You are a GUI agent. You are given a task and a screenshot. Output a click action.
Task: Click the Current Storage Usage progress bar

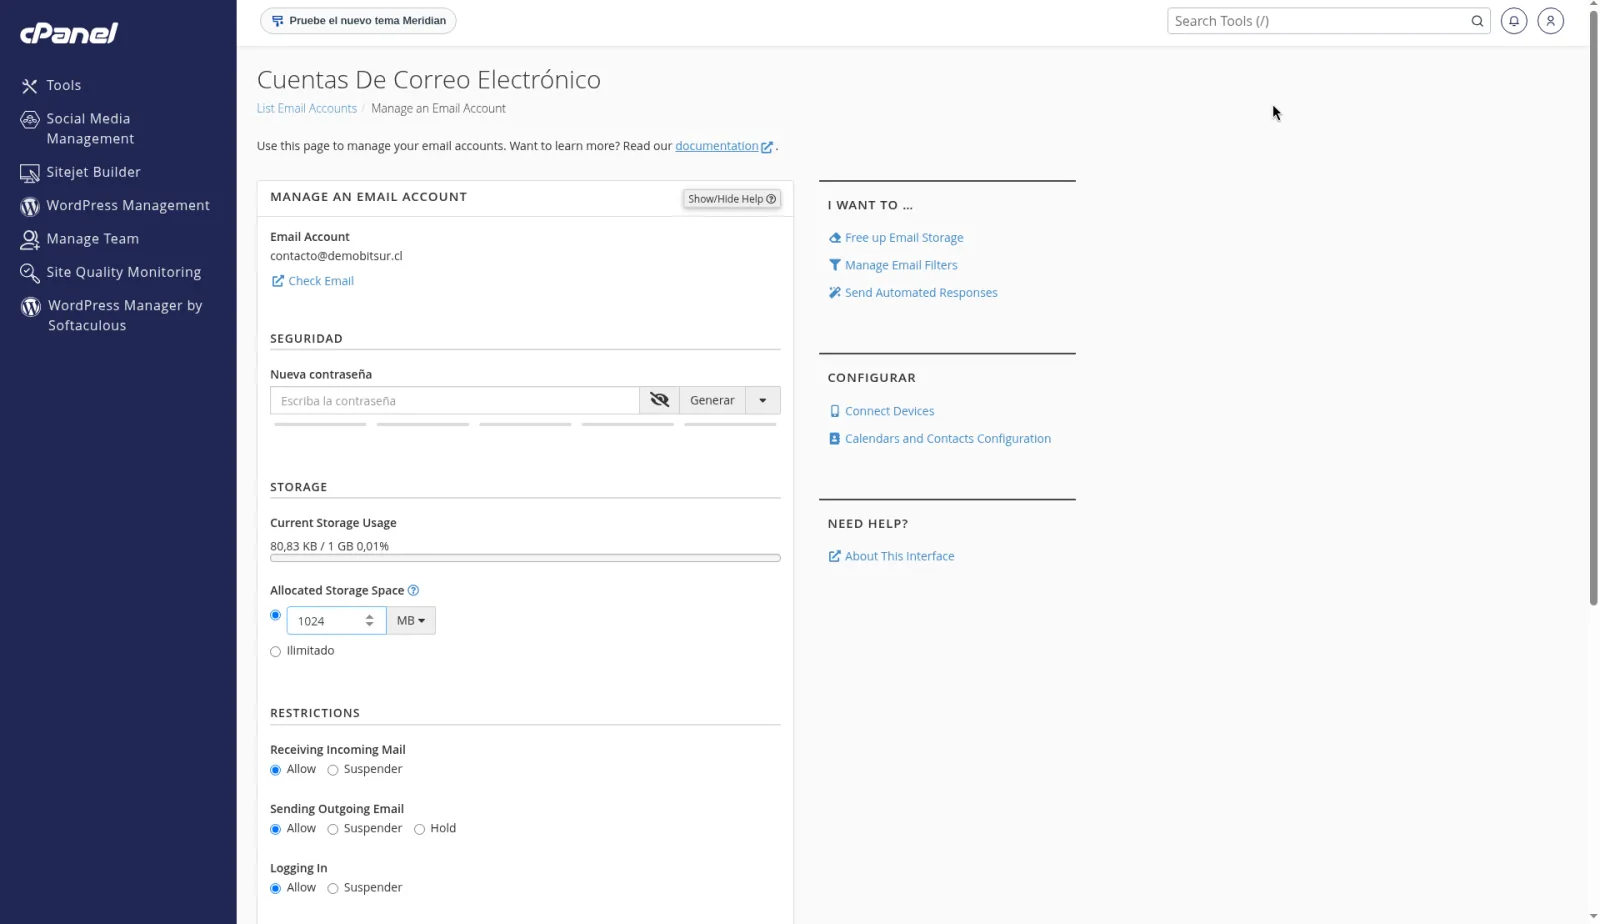click(x=525, y=558)
